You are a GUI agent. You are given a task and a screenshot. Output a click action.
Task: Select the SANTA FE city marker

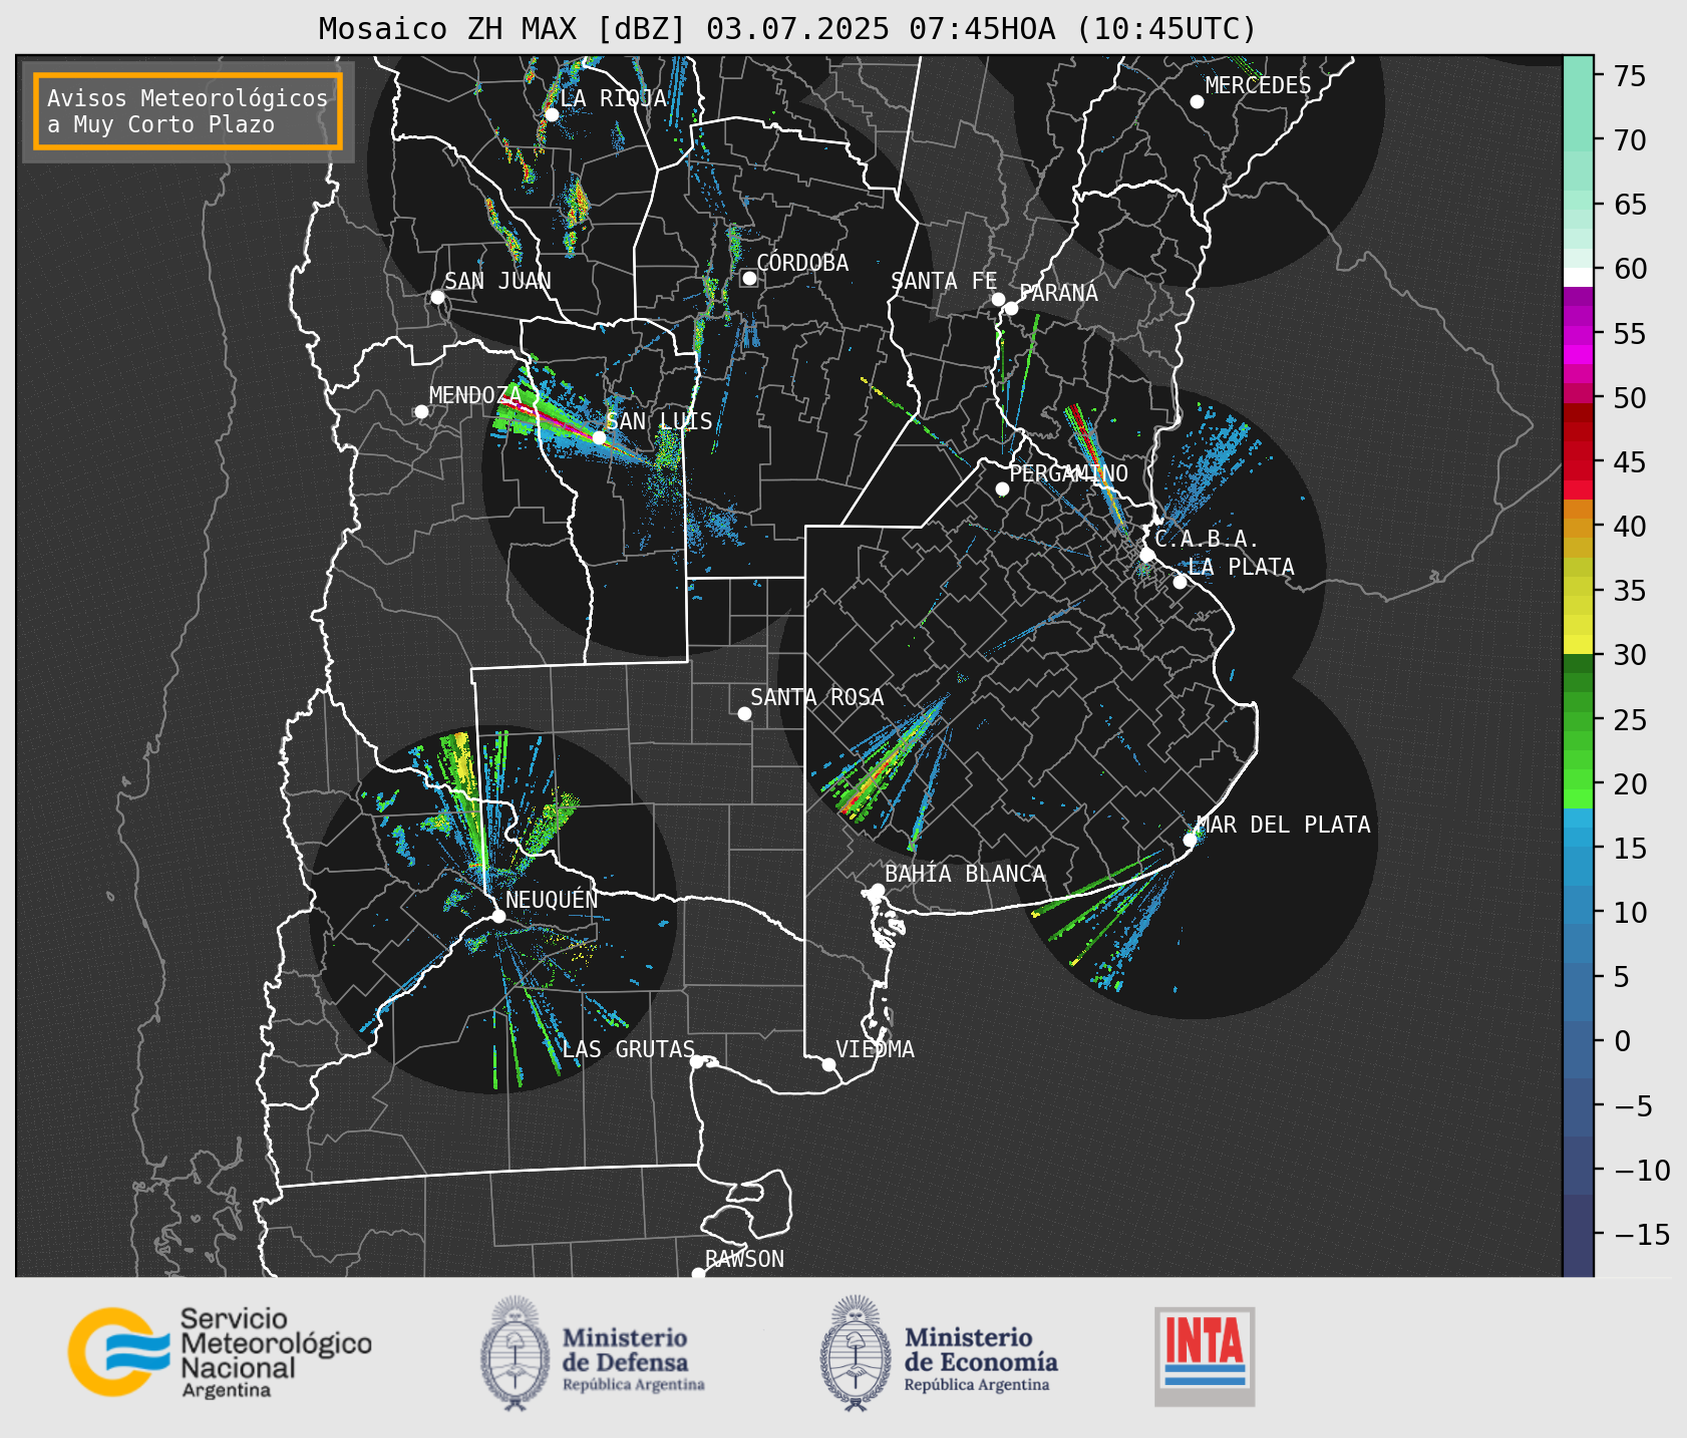[998, 299]
